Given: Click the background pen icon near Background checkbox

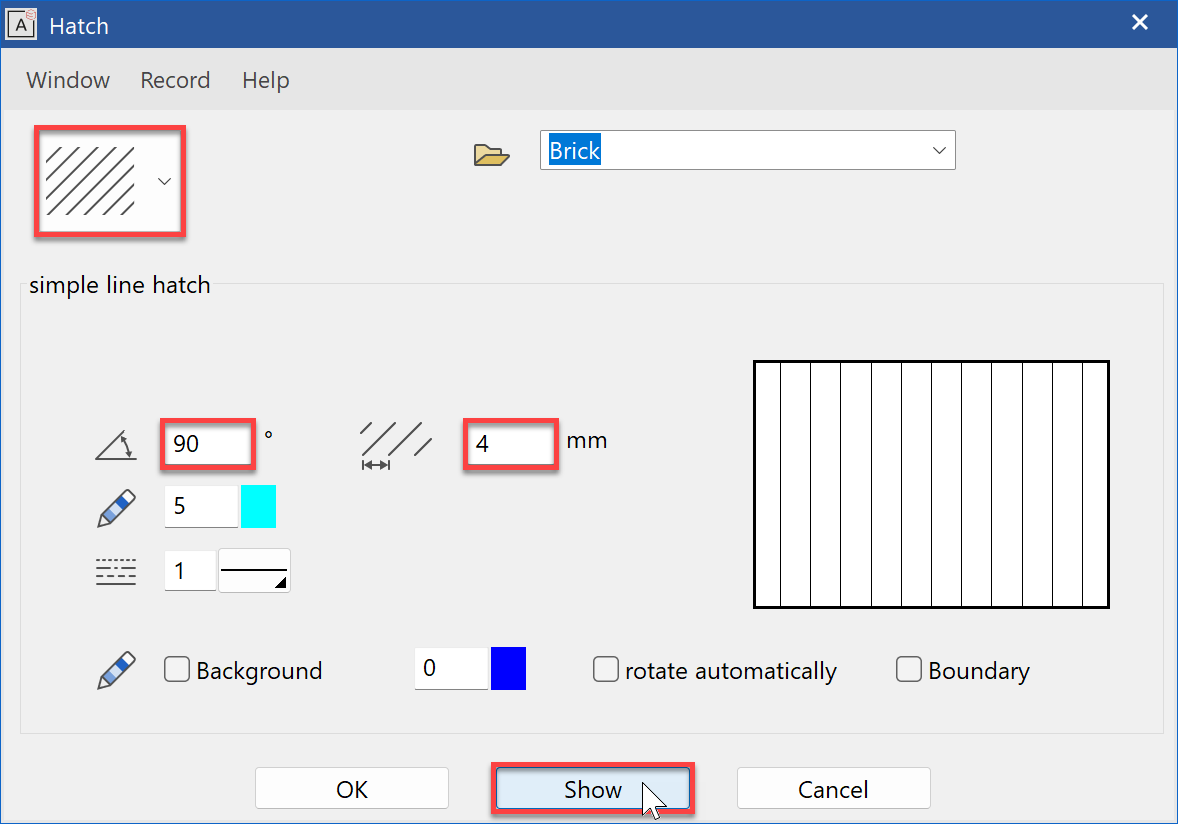Looking at the screenshot, I should click(x=115, y=669).
